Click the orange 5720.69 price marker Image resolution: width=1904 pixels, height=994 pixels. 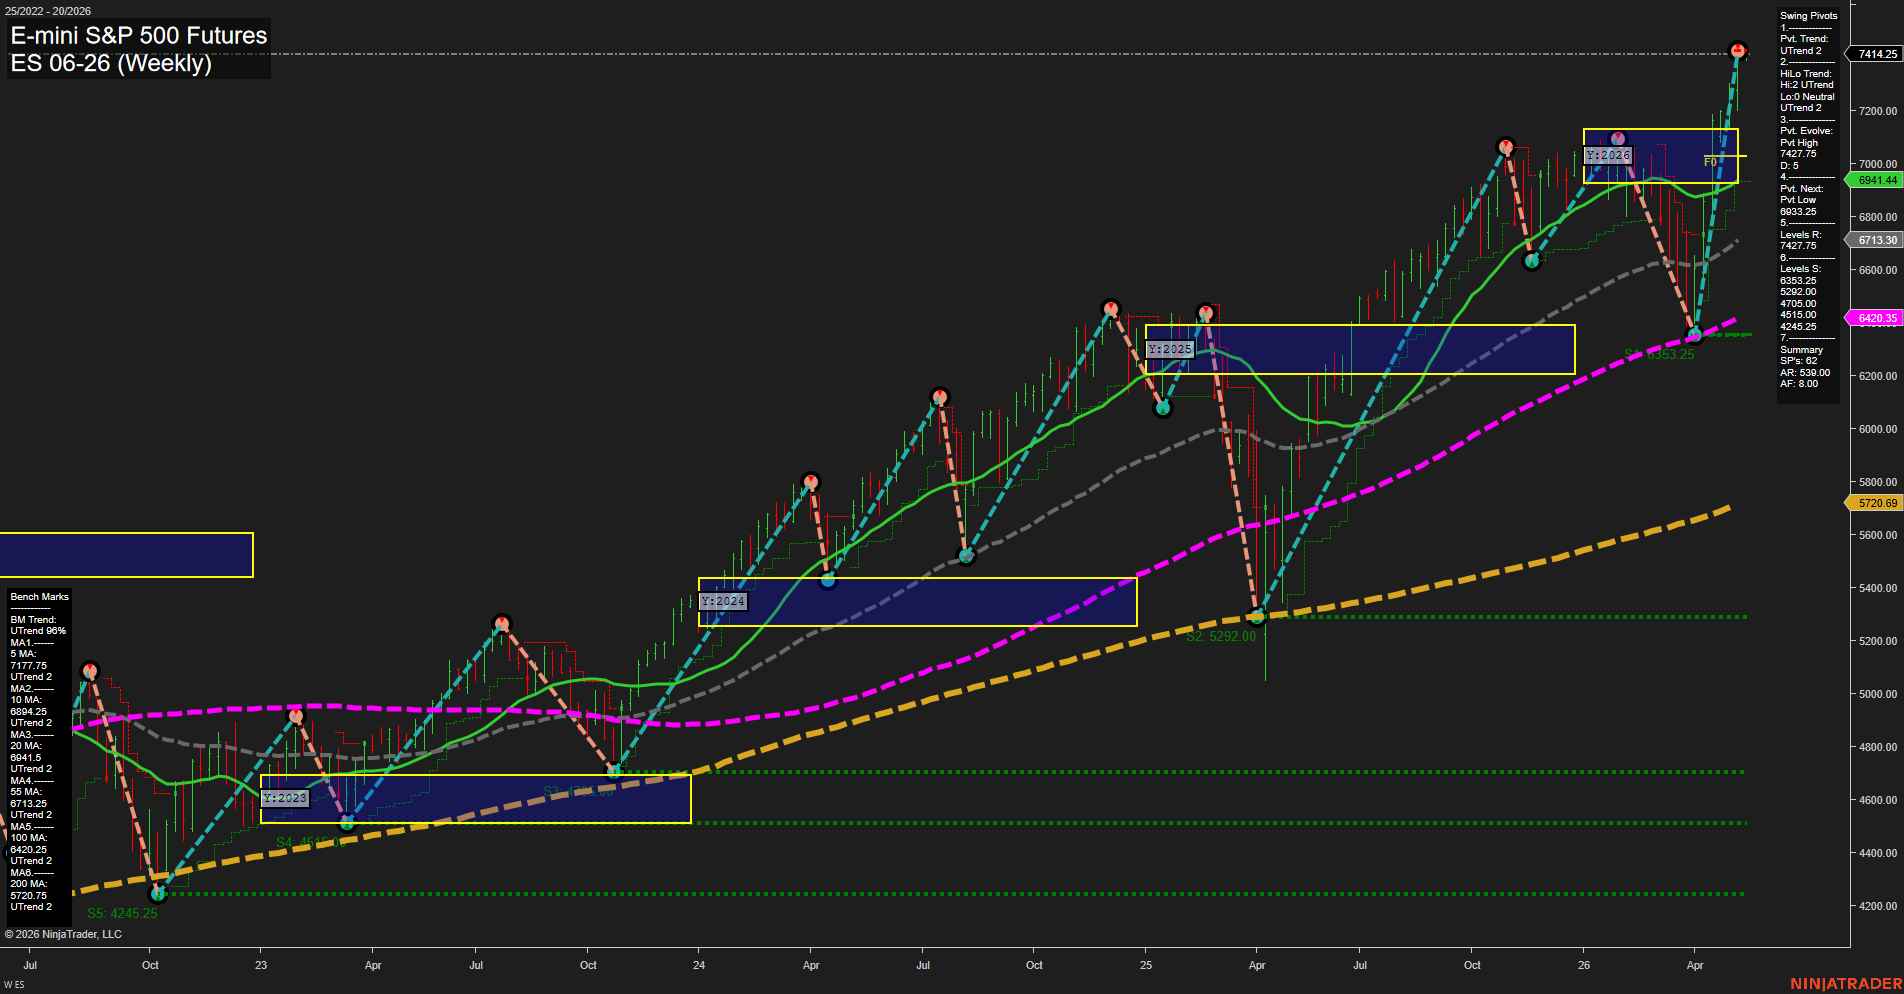click(1875, 503)
